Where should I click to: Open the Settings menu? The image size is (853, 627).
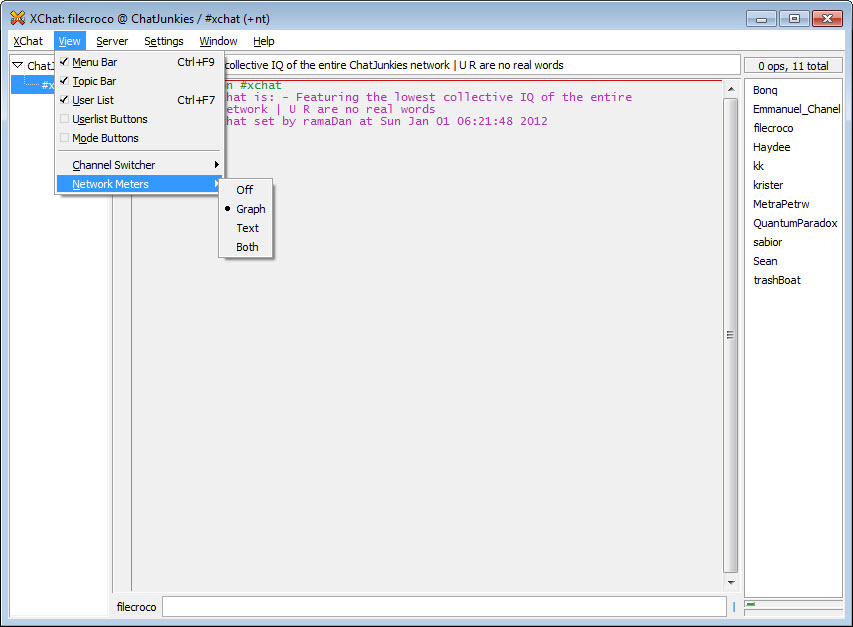164,41
